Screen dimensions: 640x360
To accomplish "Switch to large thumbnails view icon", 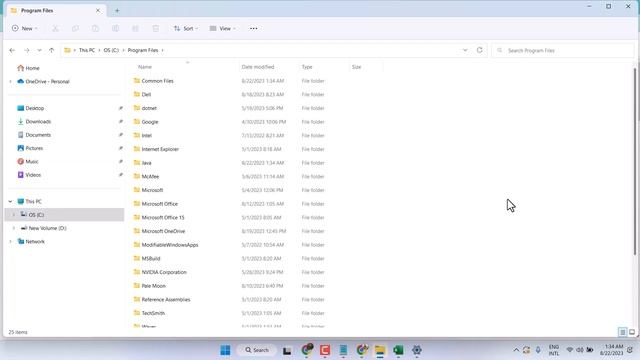I will [632, 332].
